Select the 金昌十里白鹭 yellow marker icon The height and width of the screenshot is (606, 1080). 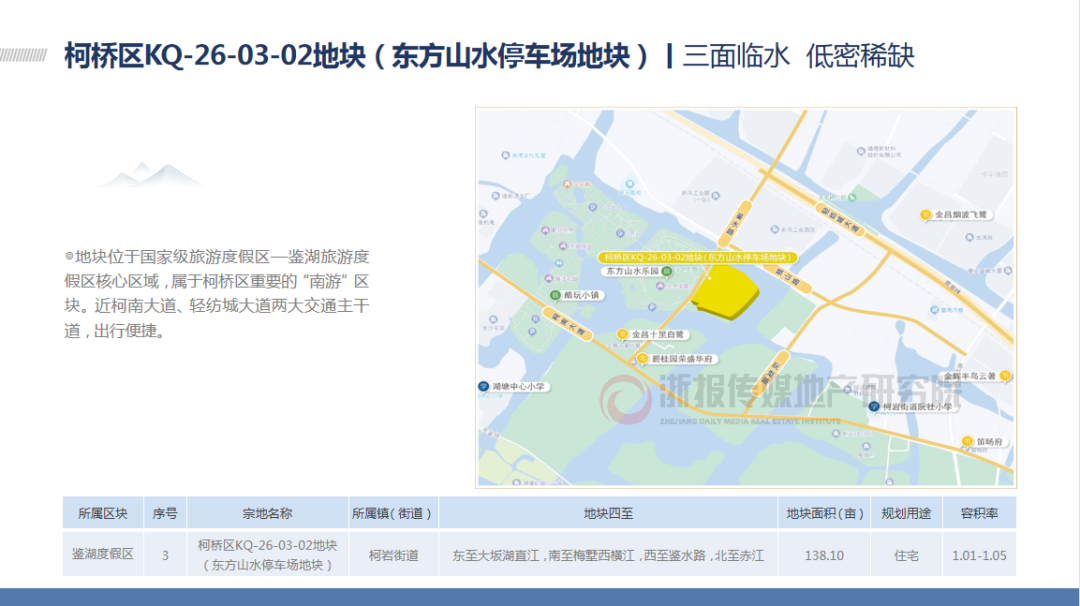click(624, 334)
